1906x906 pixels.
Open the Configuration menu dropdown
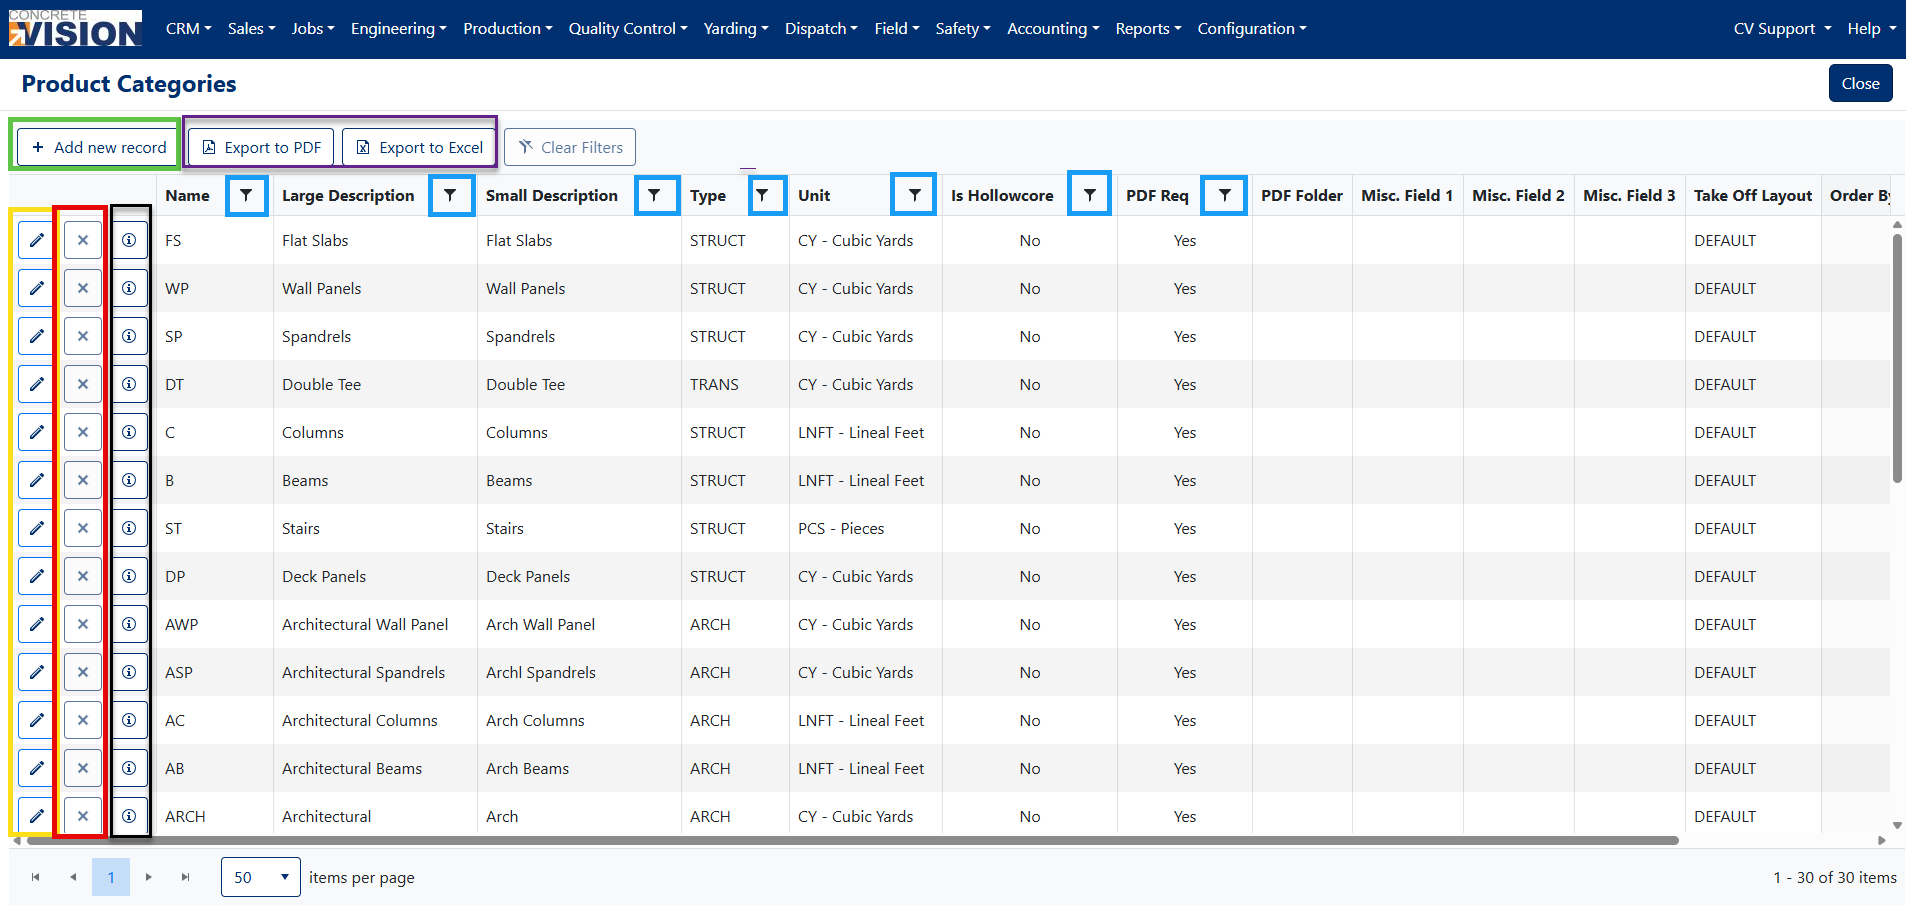tap(1252, 29)
